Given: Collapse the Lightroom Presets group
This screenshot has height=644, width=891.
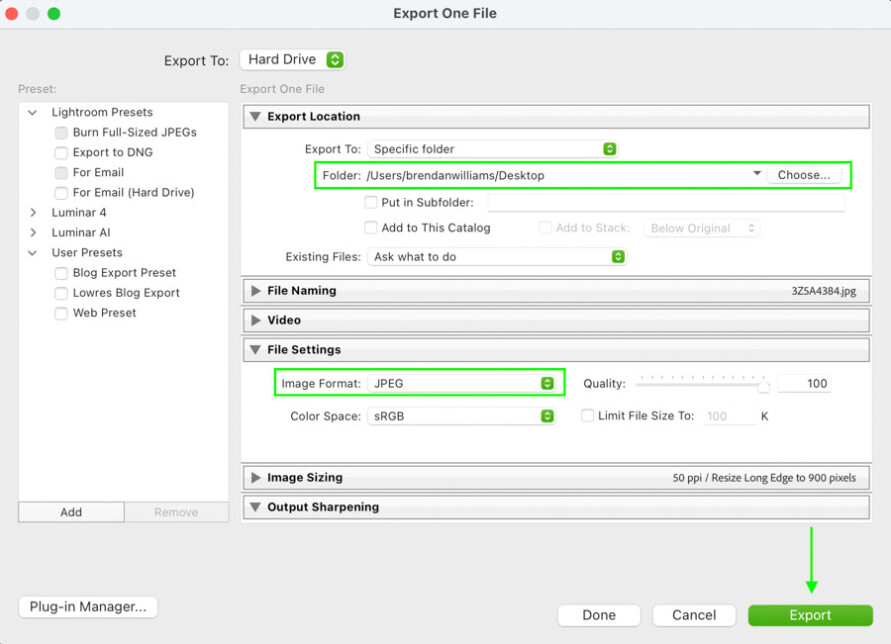Looking at the screenshot, I should 33,113.
